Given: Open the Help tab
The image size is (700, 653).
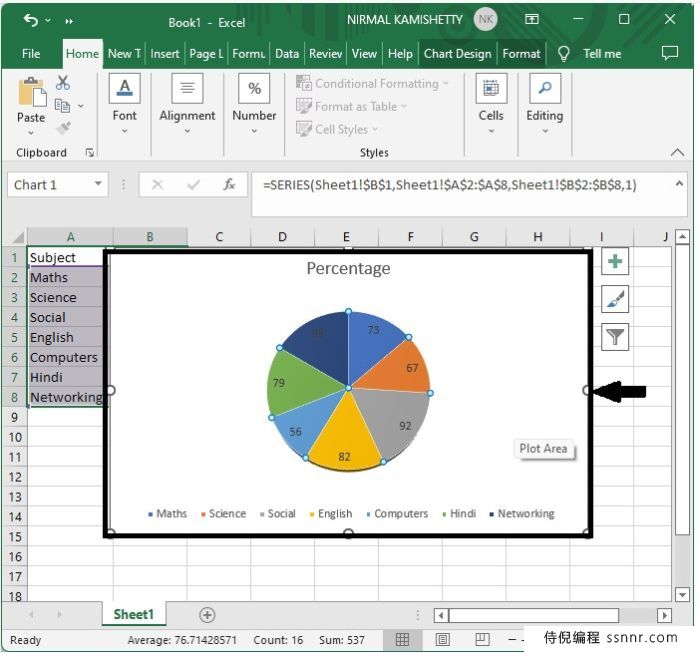Looking at the screenshot, I should coord(400,54).
